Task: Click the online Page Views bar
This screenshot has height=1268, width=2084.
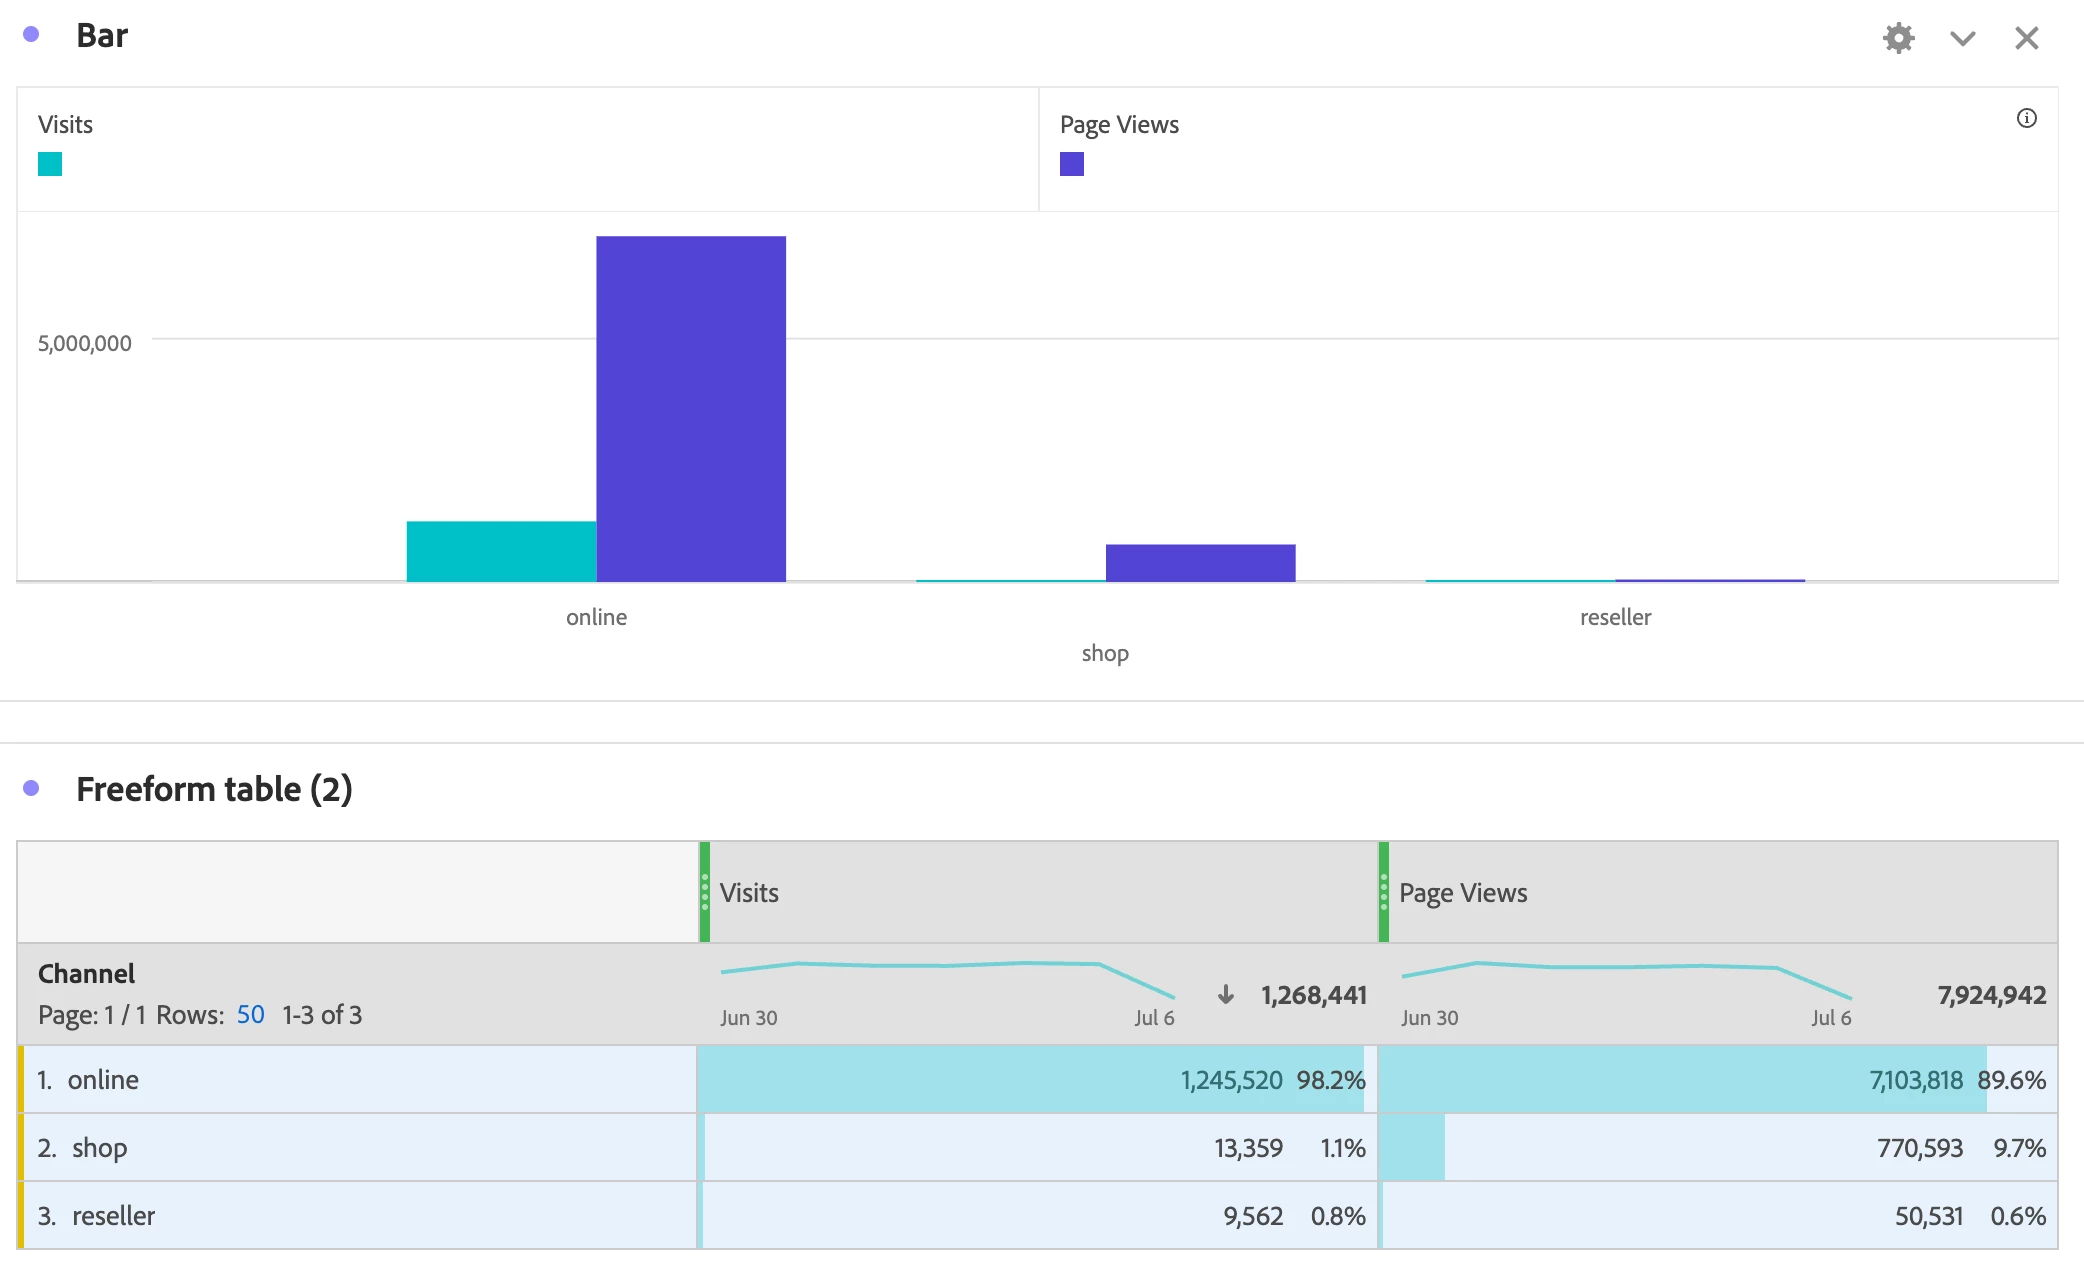Action: pos(690,408)
